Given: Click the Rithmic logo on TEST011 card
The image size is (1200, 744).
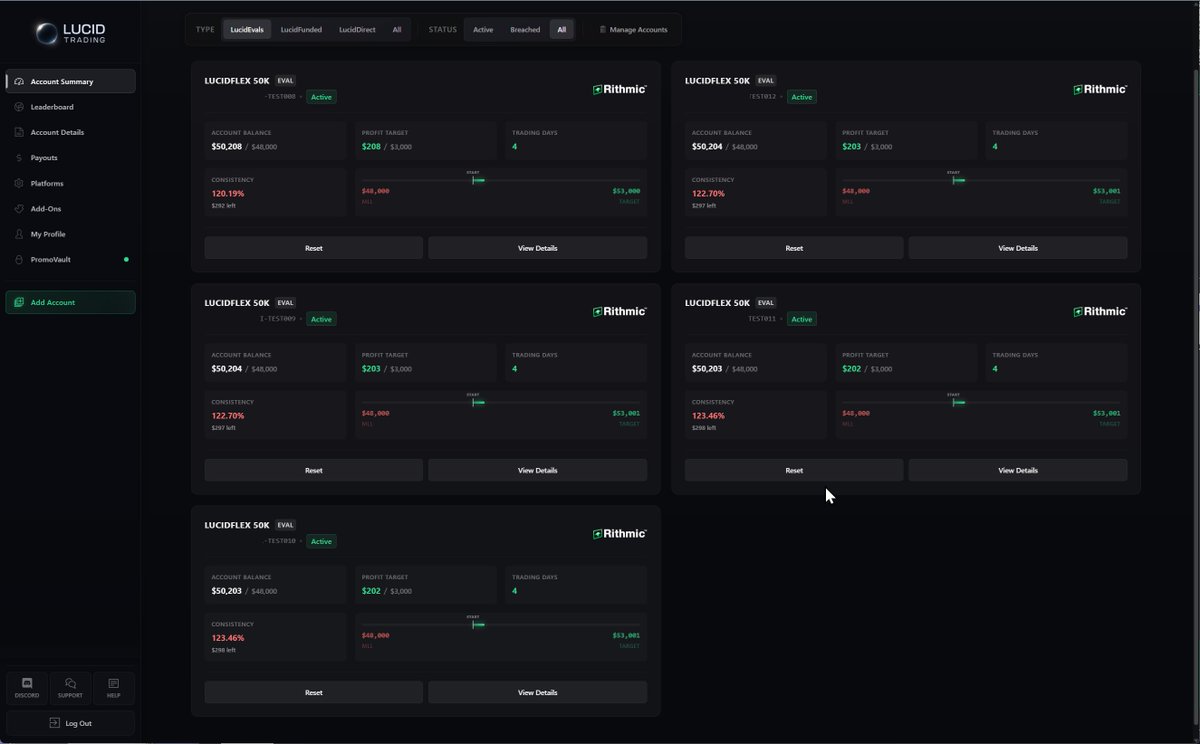Looking at the screenshot, I should (x=1100, y=311).
